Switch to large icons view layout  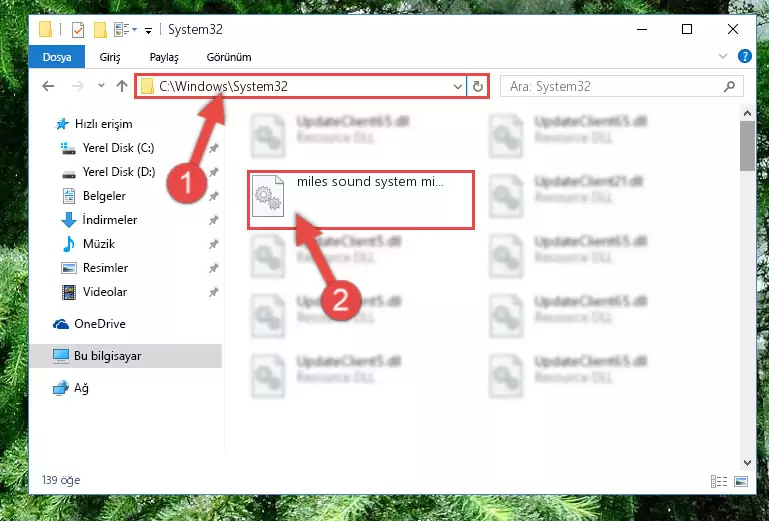tap(741, 481)
